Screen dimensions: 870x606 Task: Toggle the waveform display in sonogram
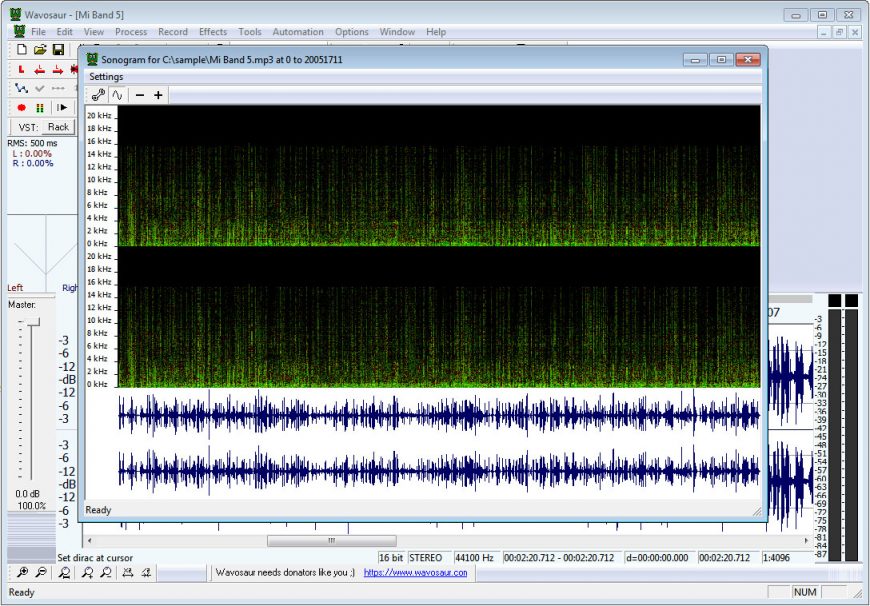pyautogui.click(x=117, y=95)
